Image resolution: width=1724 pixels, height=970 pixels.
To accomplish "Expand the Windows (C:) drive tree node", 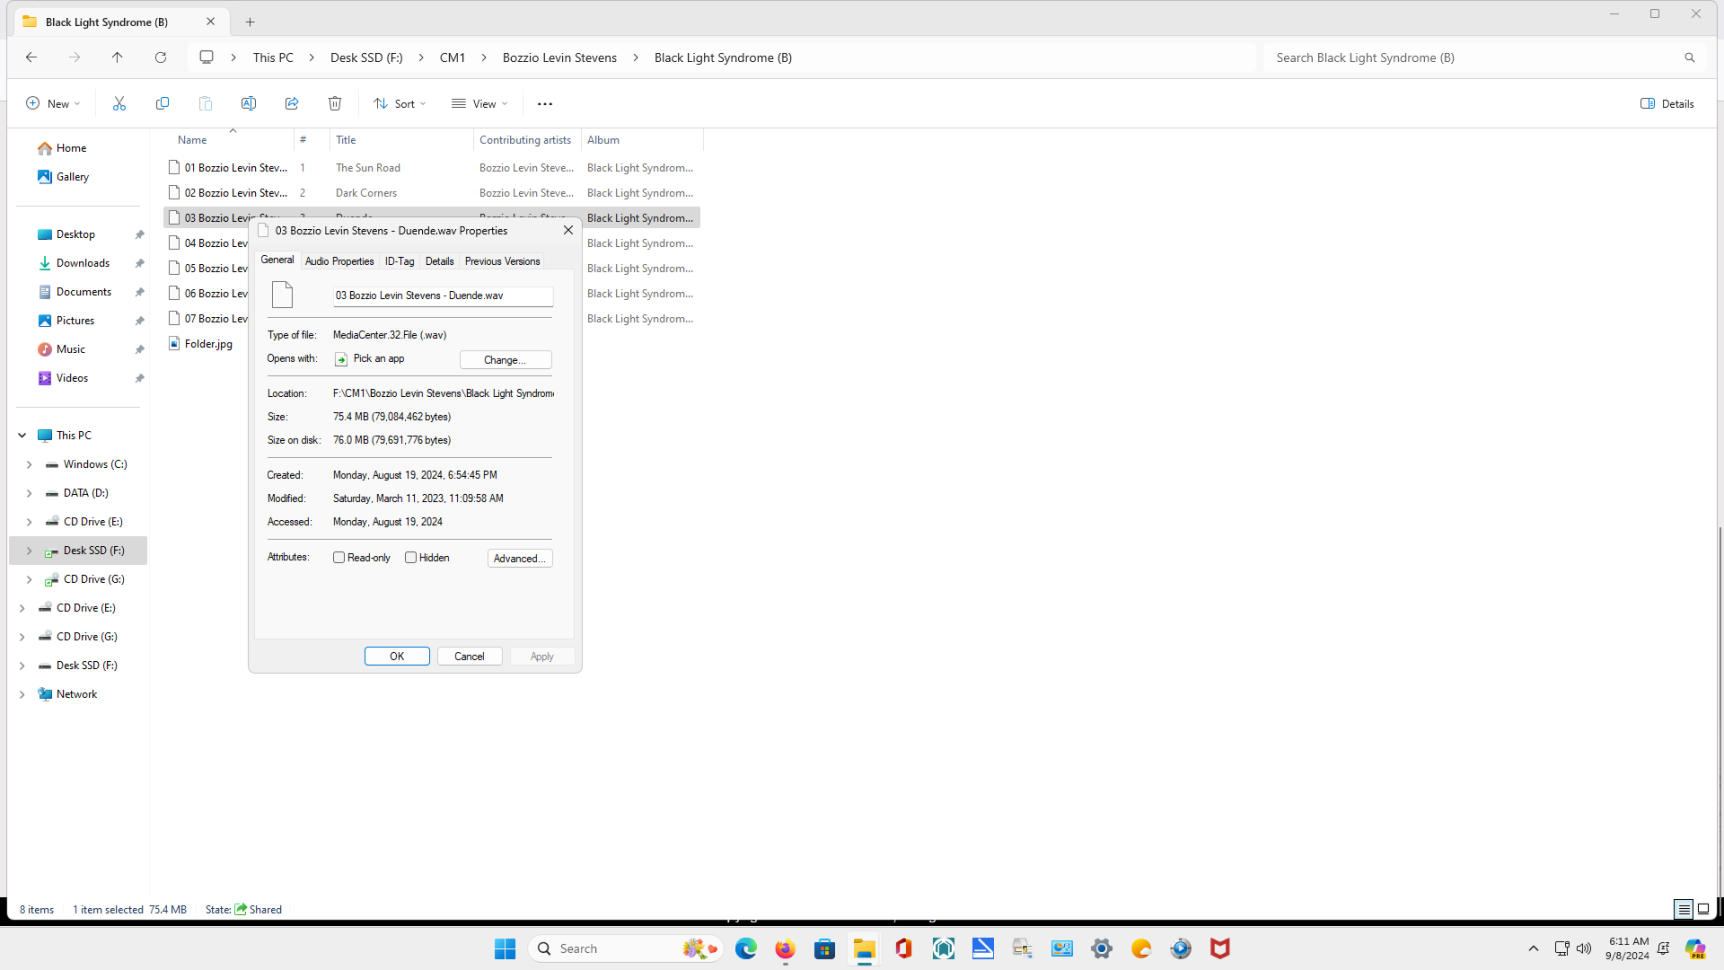I will coord(29,465).
